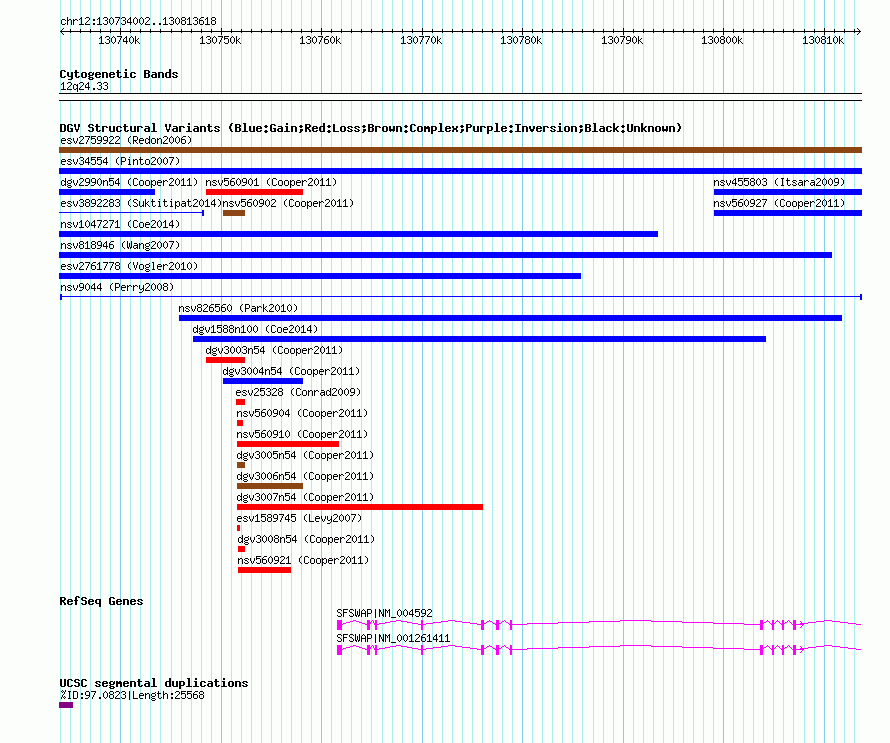Open the SFSWAP|NM_004592 gene label
The image size is (890, 743).
pyautogui.click(x=384, y=614)
